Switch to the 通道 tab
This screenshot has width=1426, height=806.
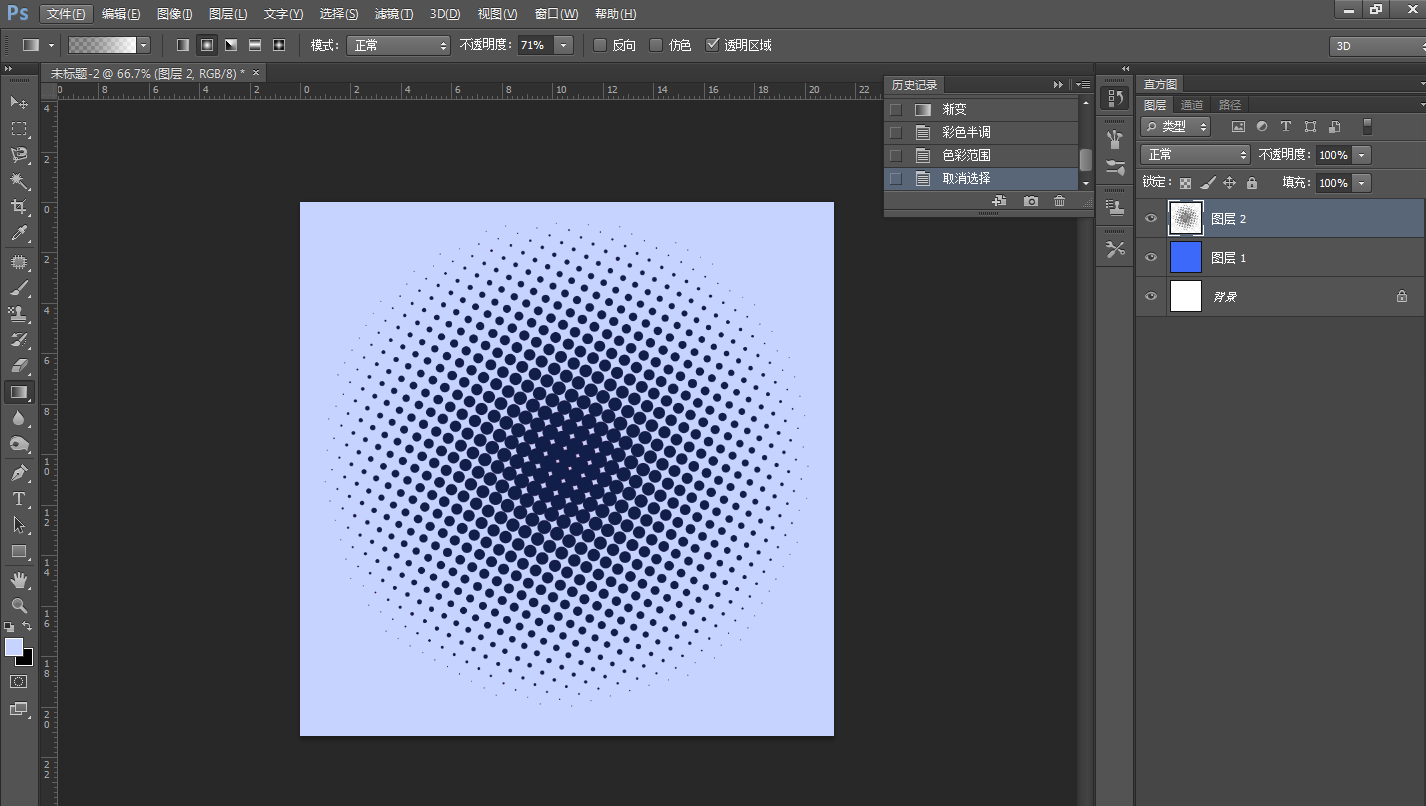tap(1191, 105)
